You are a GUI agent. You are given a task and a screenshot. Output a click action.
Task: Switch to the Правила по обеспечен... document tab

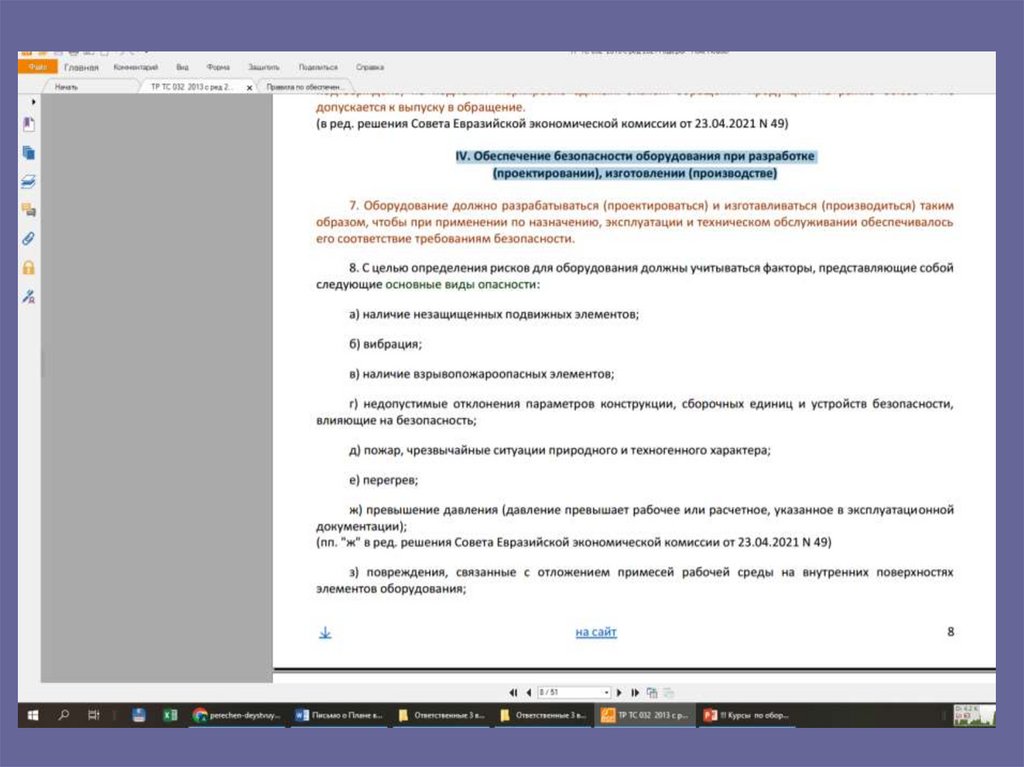tap(304, 87)
